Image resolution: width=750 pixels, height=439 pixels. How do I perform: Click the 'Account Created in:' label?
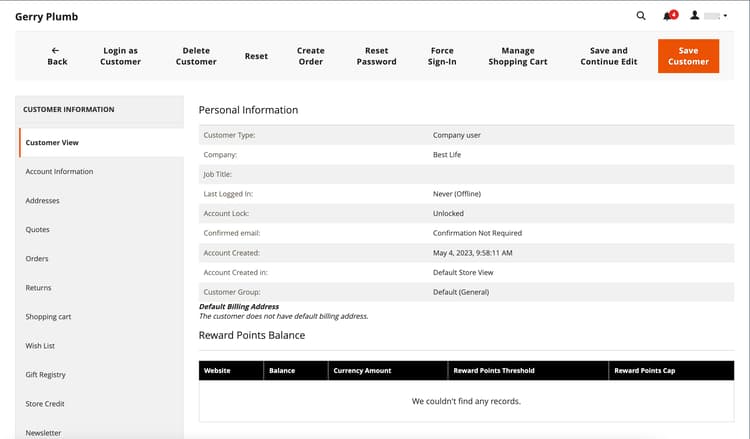tap(235, 272)
